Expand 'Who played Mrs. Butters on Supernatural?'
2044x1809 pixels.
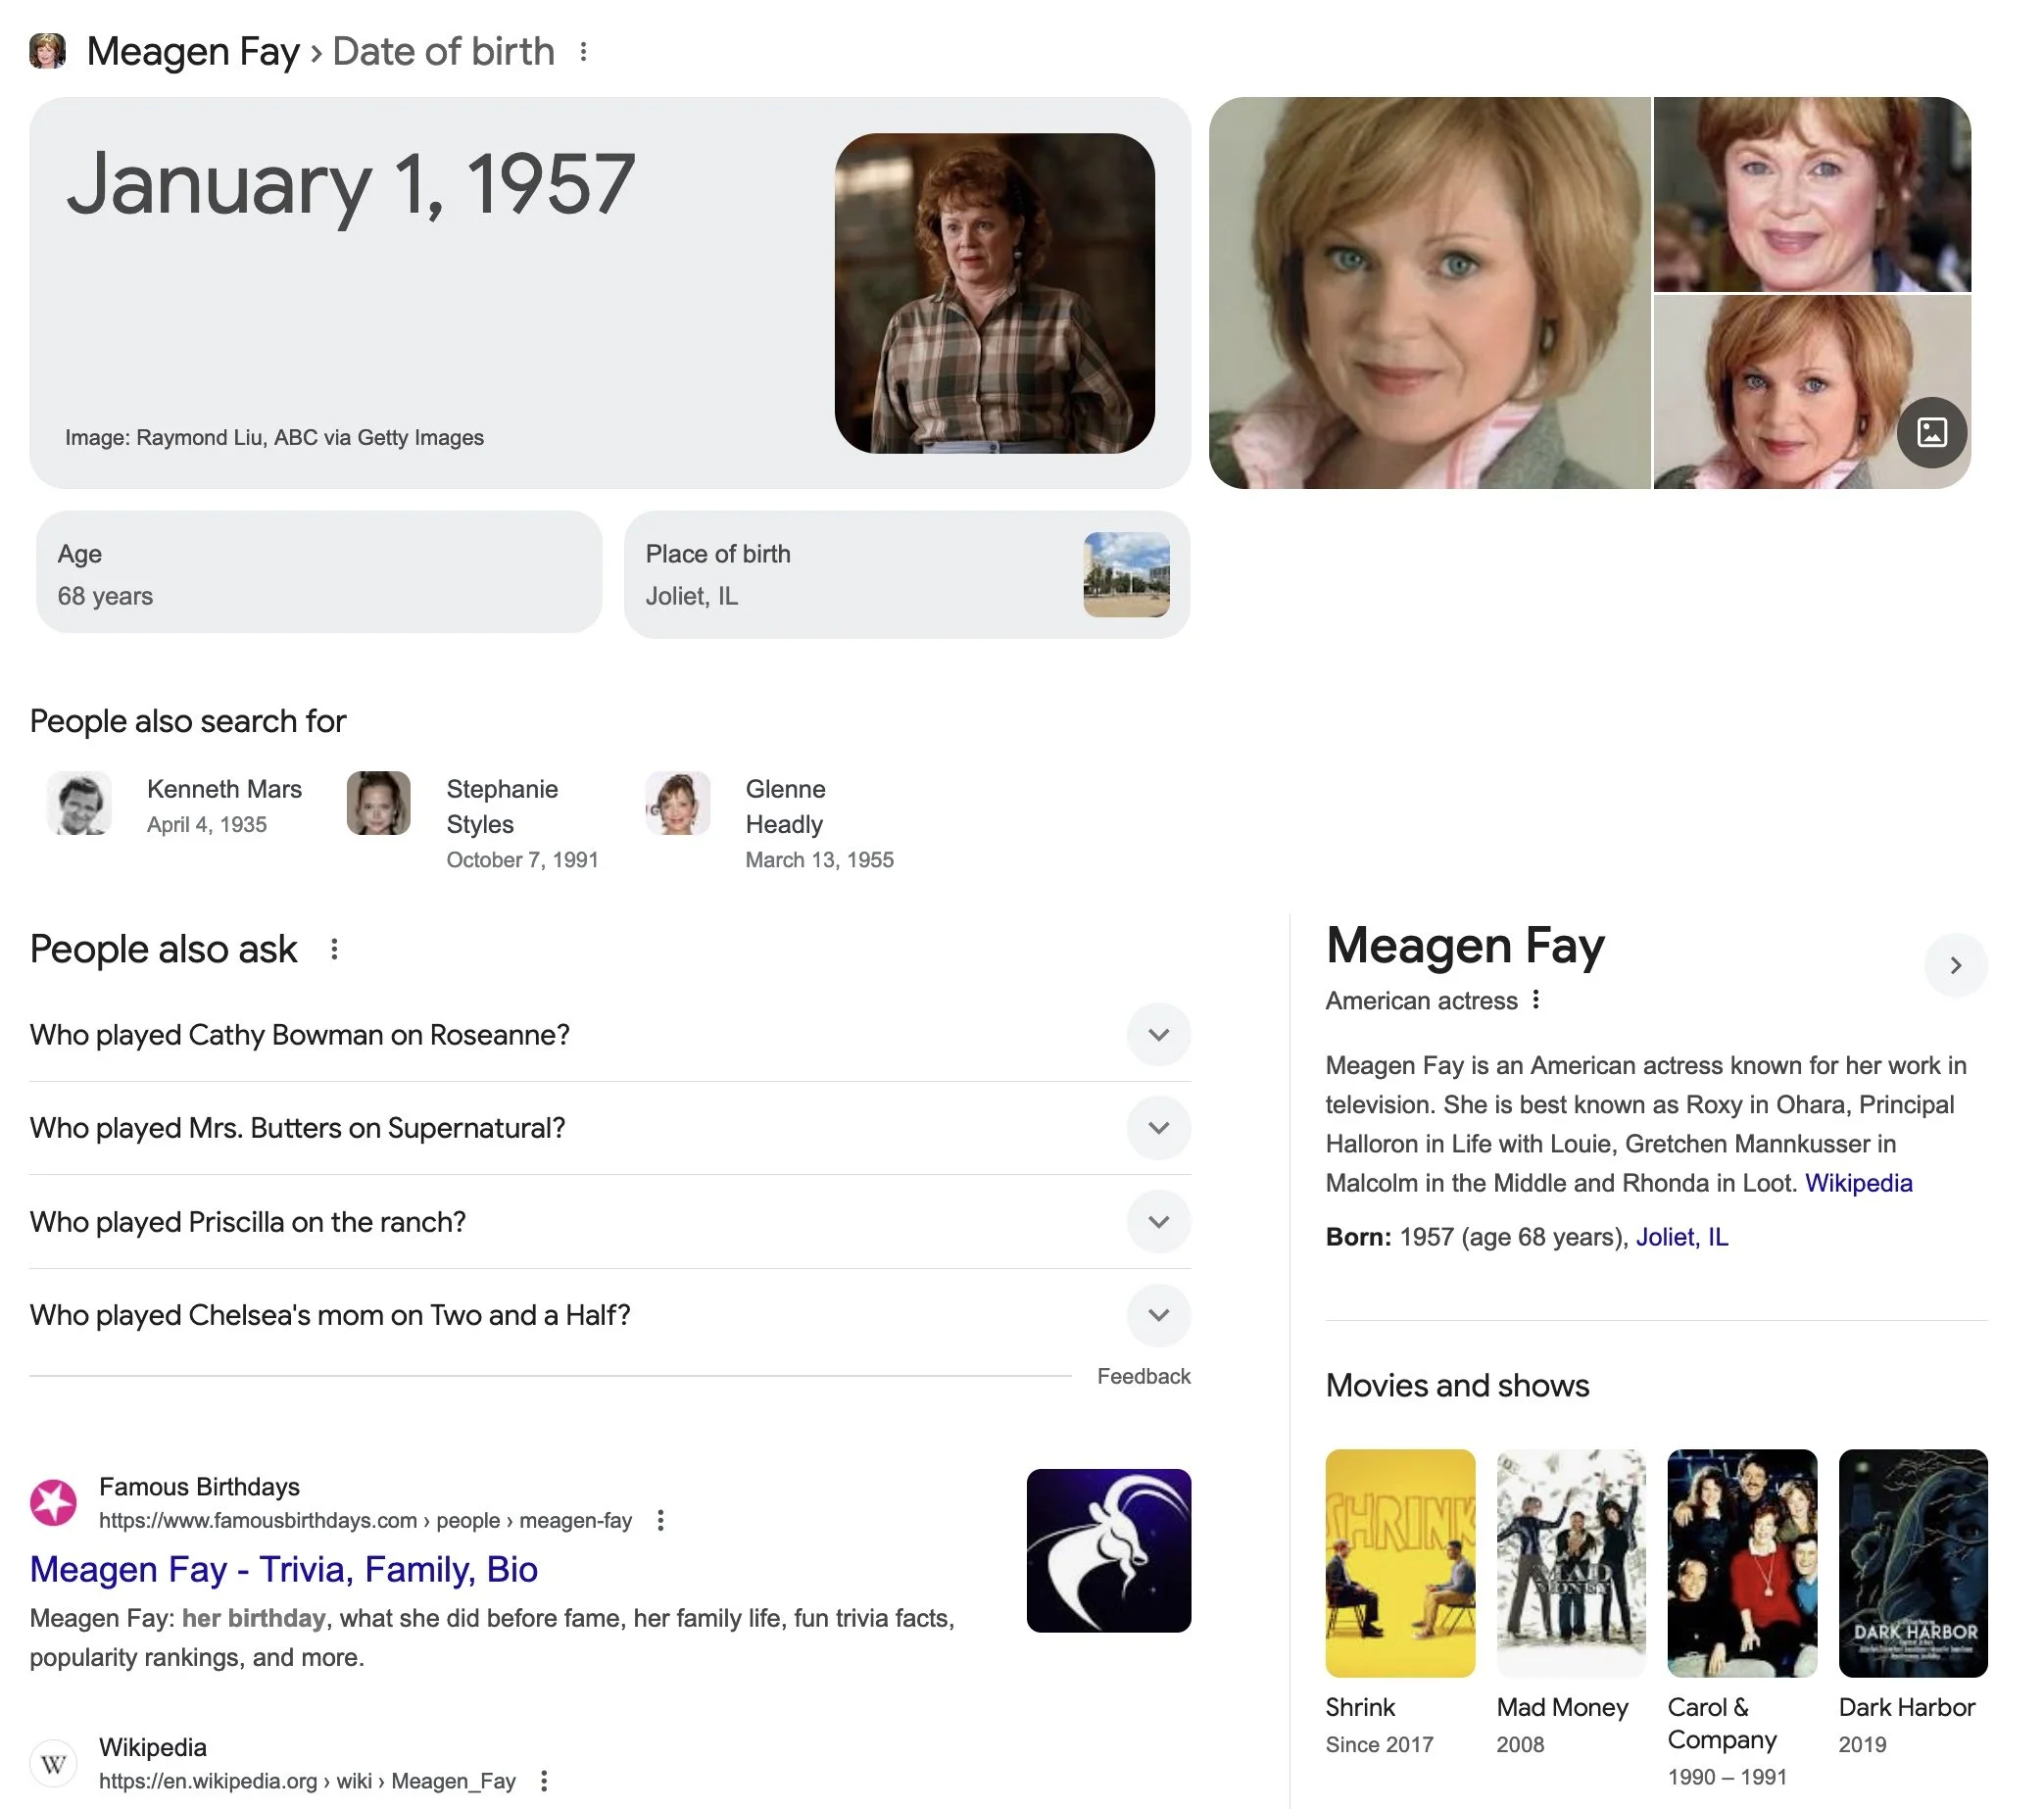(1158, 1128)
